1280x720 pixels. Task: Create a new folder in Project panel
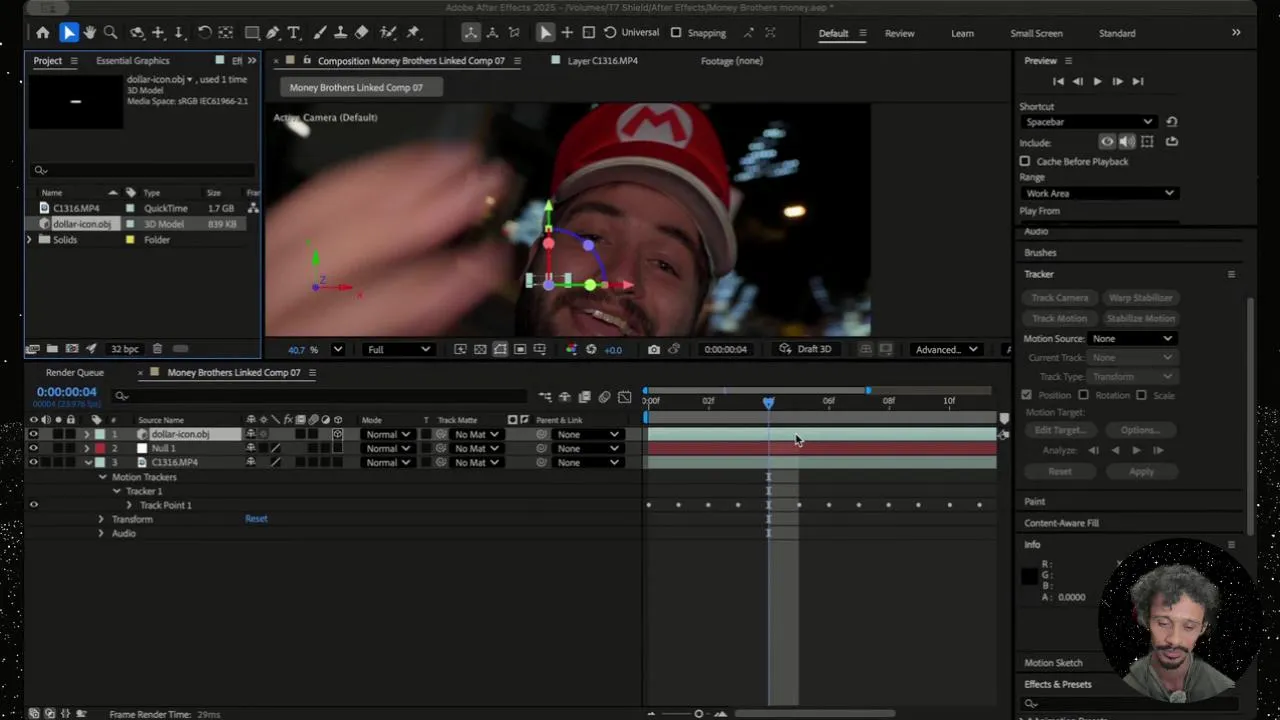pyautogui.click(x=52, y=349)
